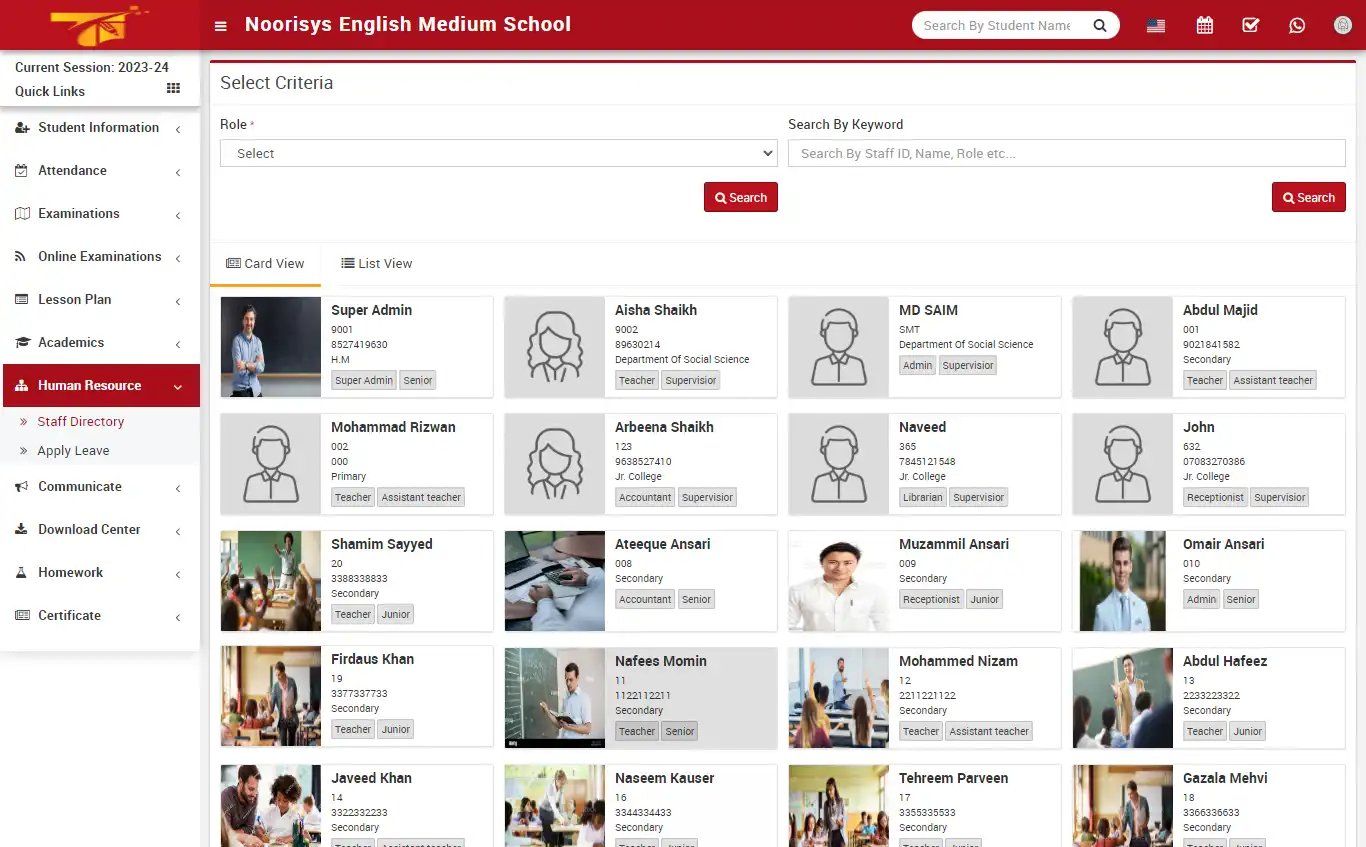This screenshot has width=1366, height=847.
Task: Open the Quick Links grid icon
Action: click(172, 91)
